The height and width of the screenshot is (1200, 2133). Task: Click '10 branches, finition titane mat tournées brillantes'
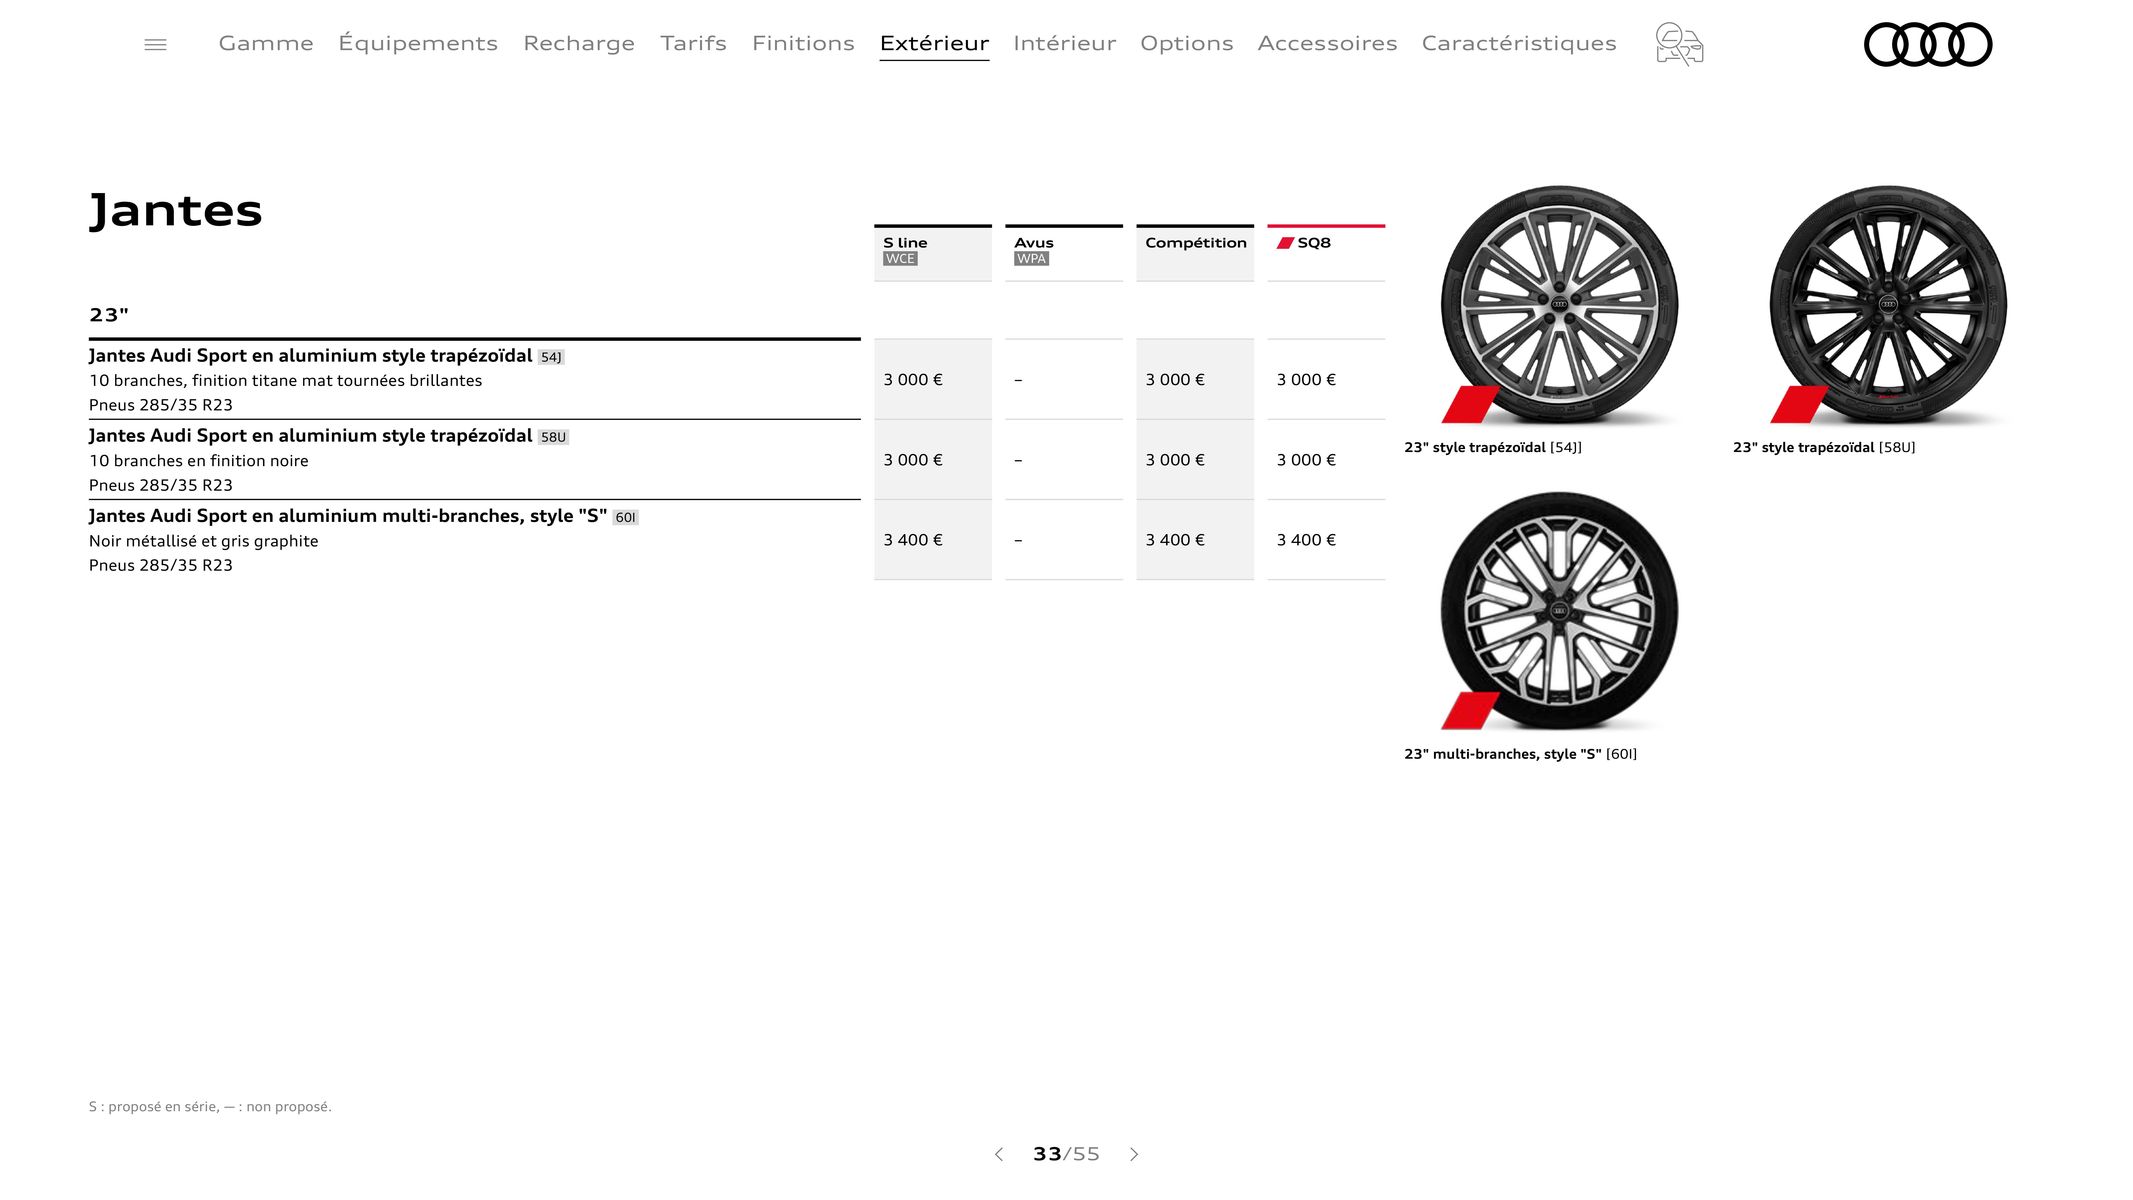[285, 381]
